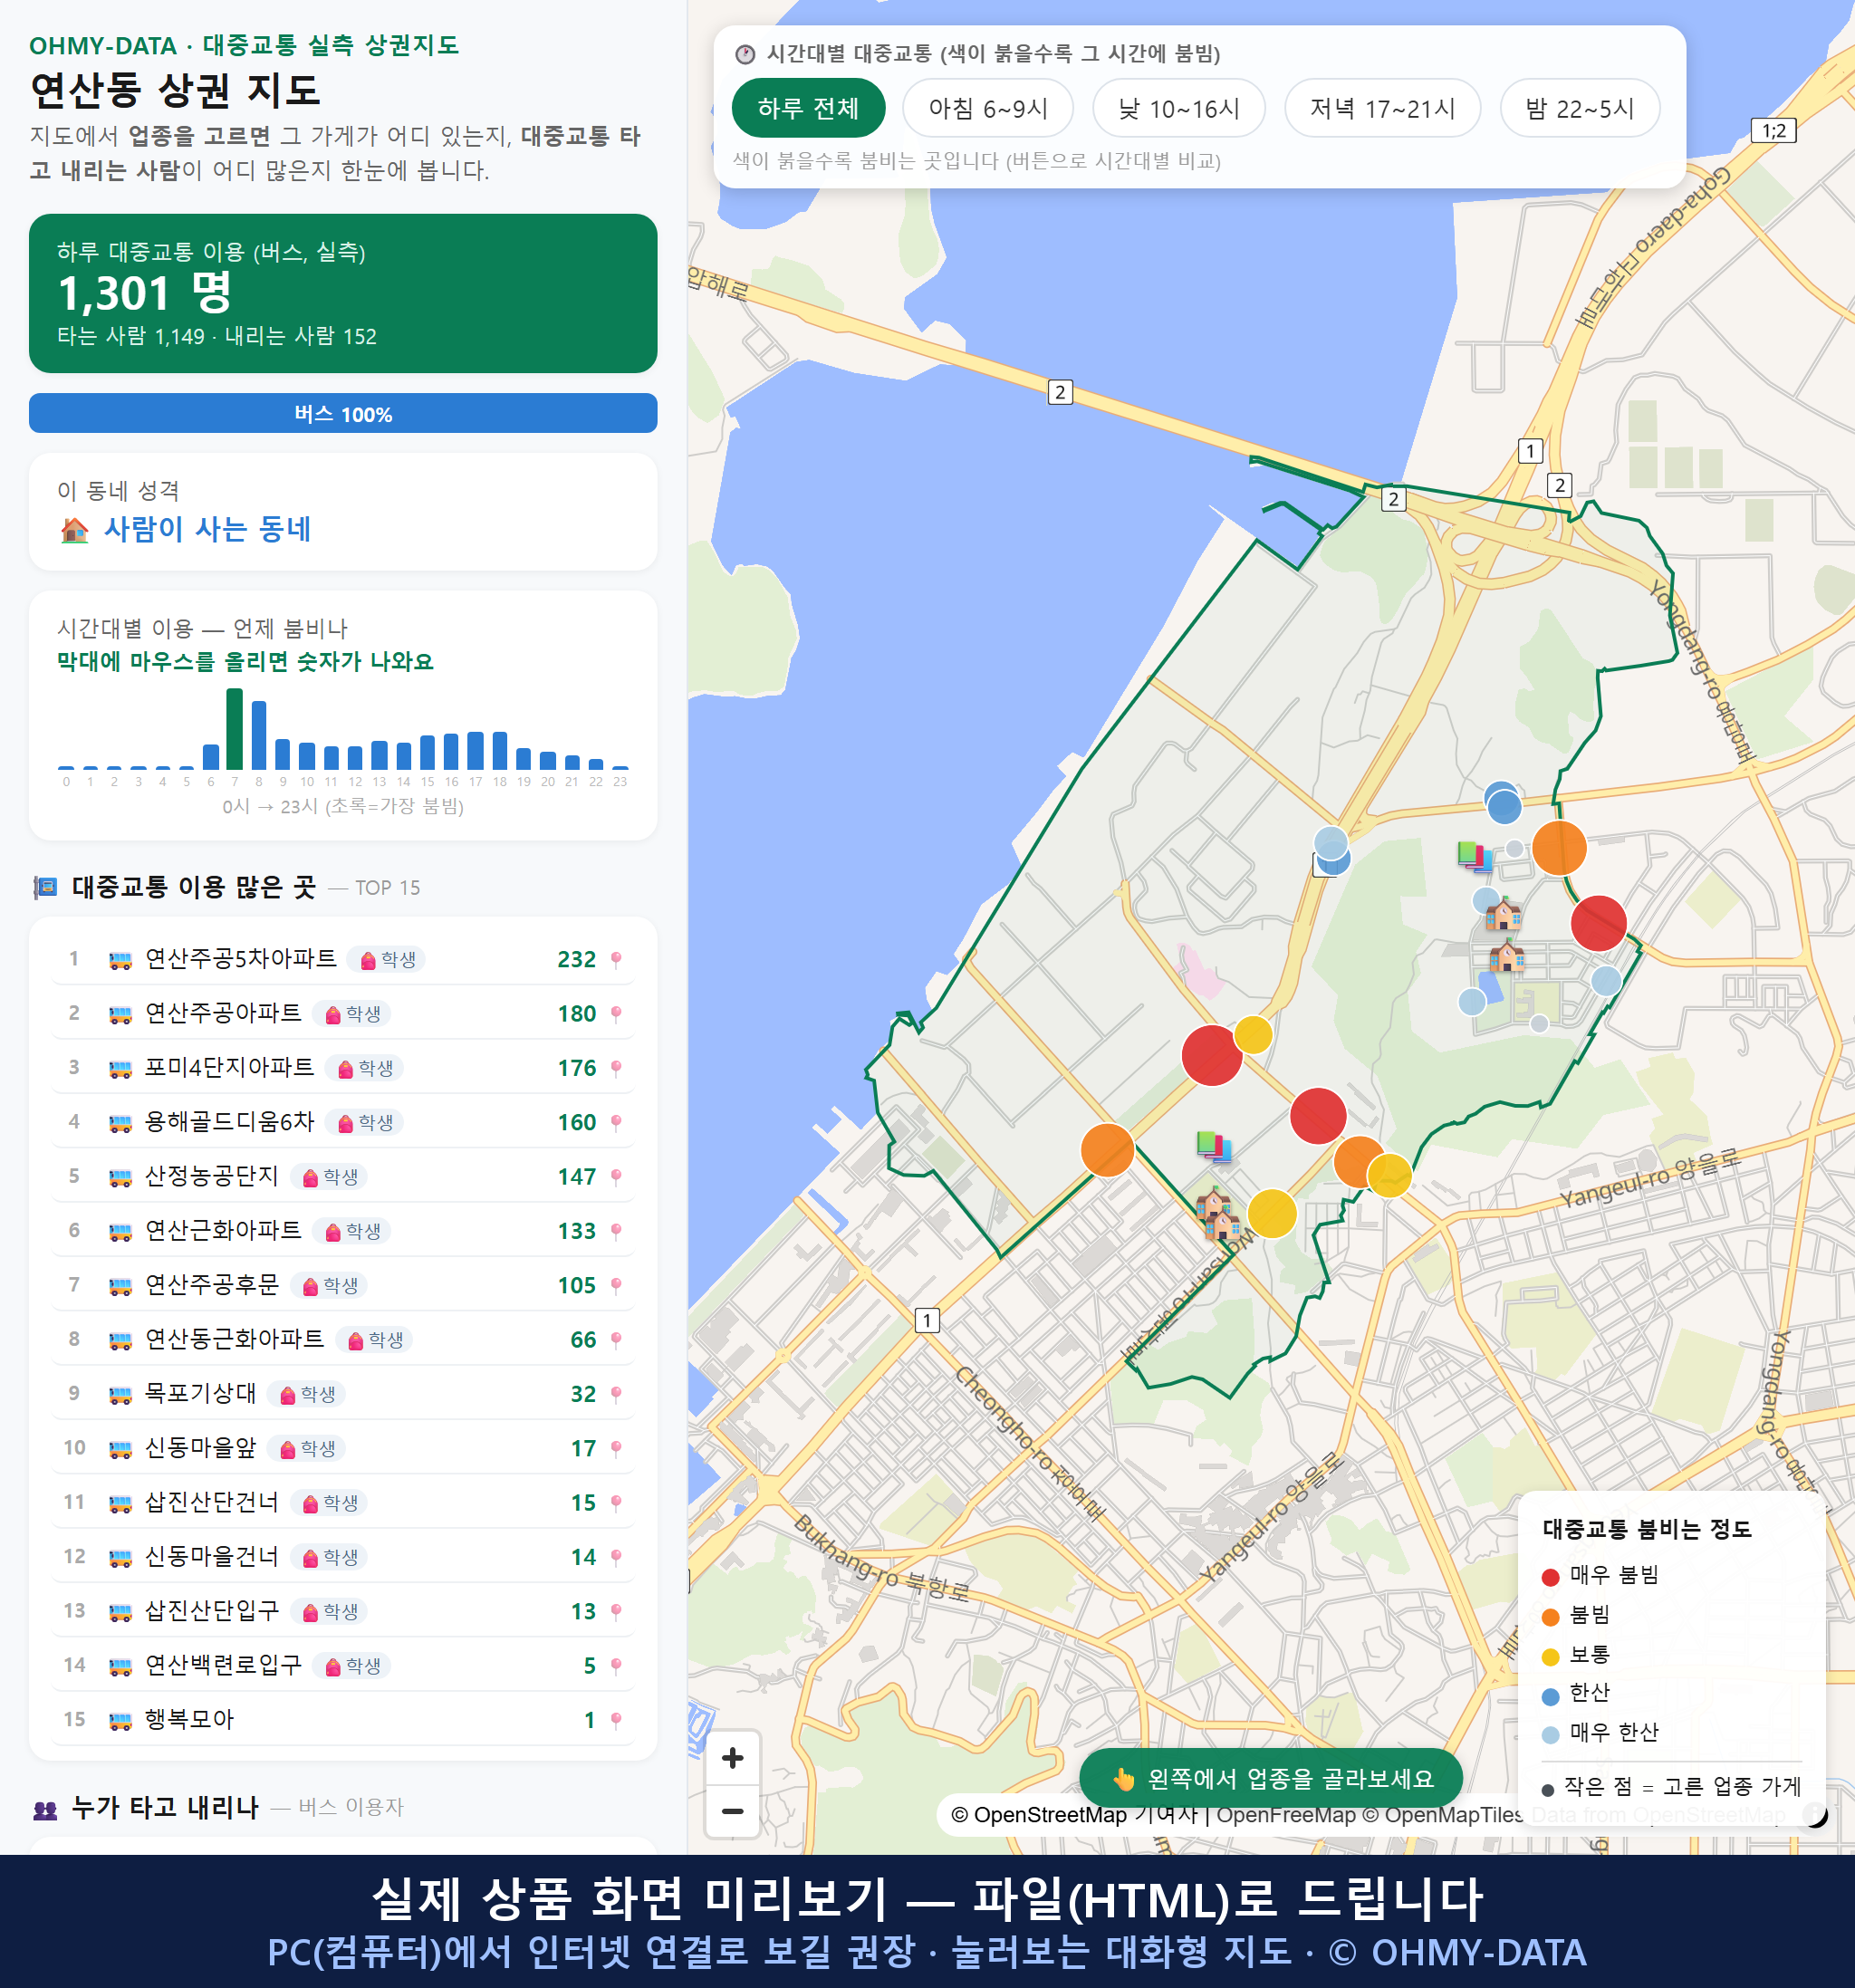Open the OpenFreeMap attribution link
This screenshot has height=1988, width=1855.
coord(1286,1814)
